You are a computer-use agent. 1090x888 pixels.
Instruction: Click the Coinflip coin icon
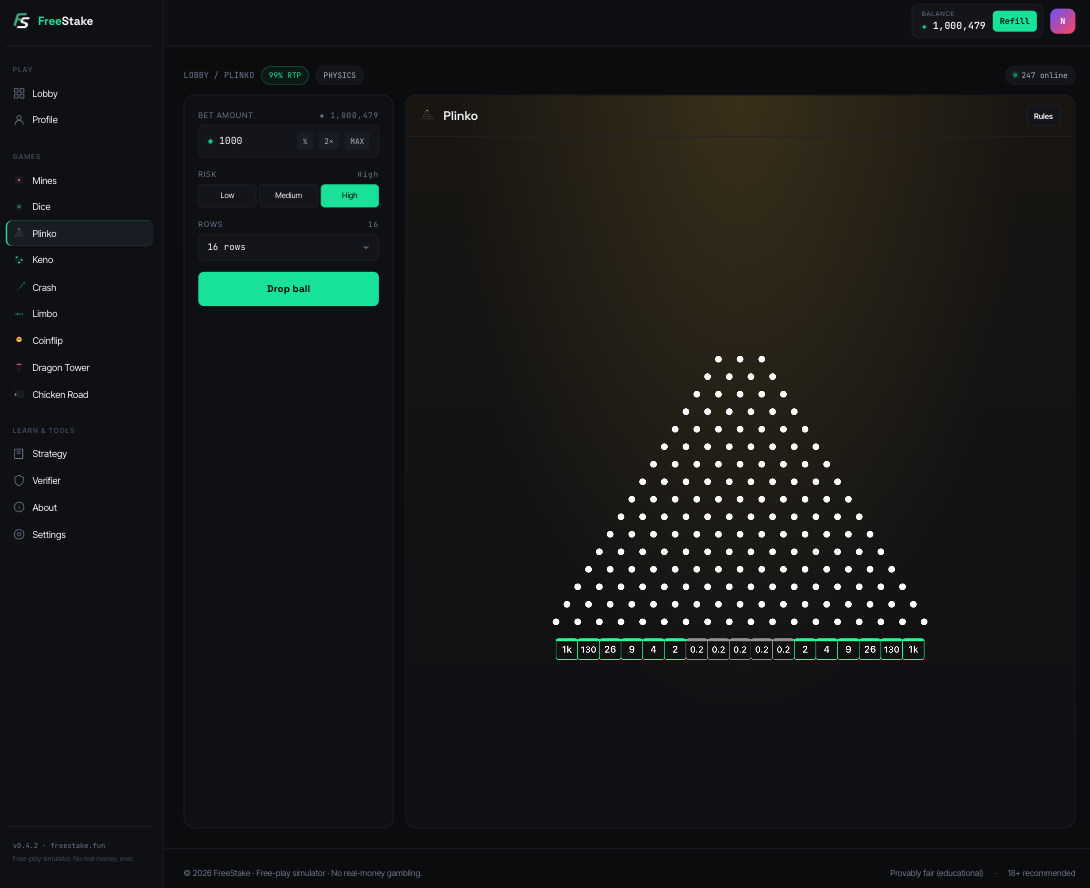pyautogui.click(x=19, y=340)
